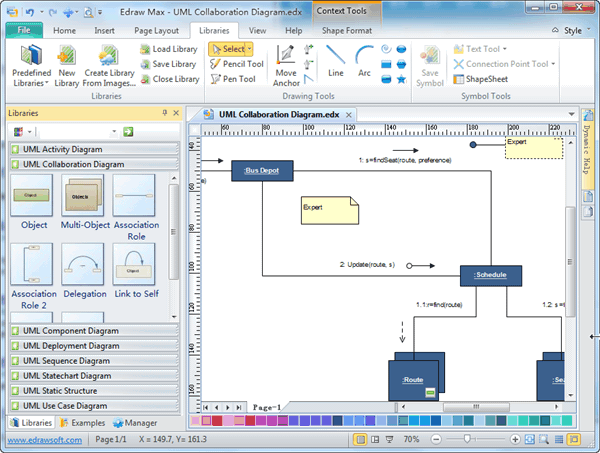Click the zoom slider in status bar

pyautogui.click(x=468, y=440)
